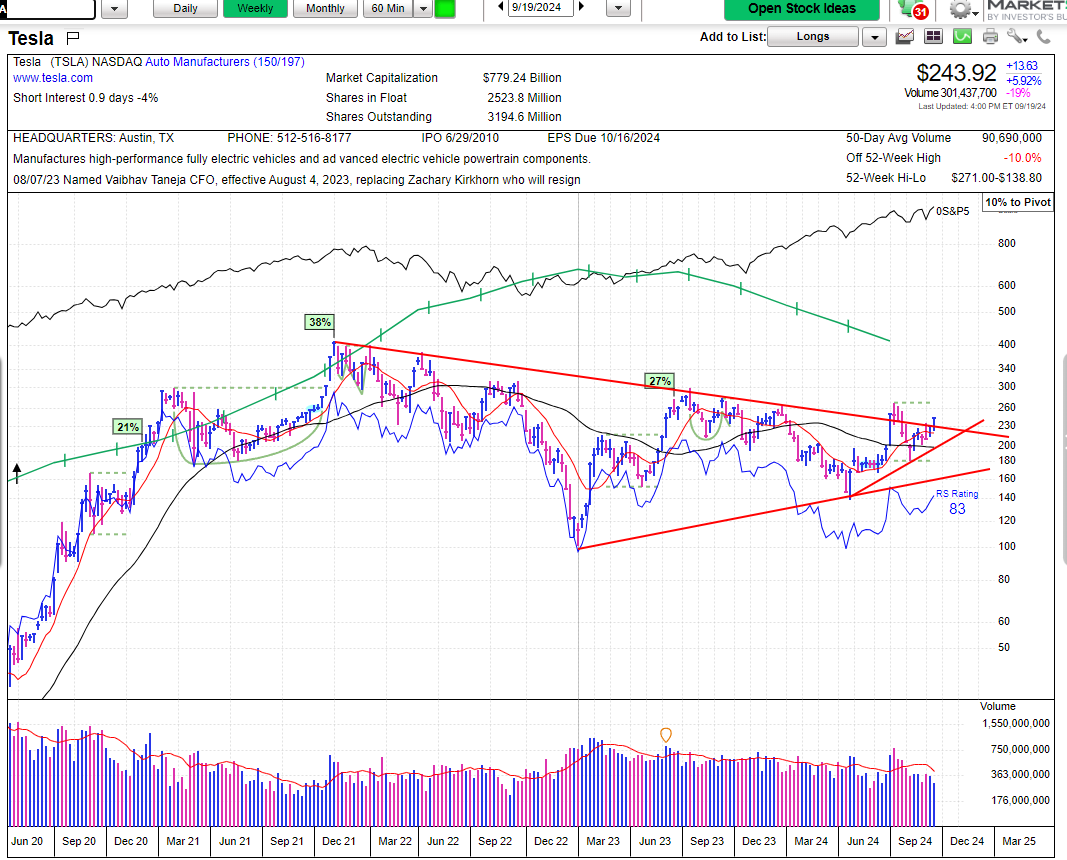Expand the 60 Min interval dropdown arrow

423,9
